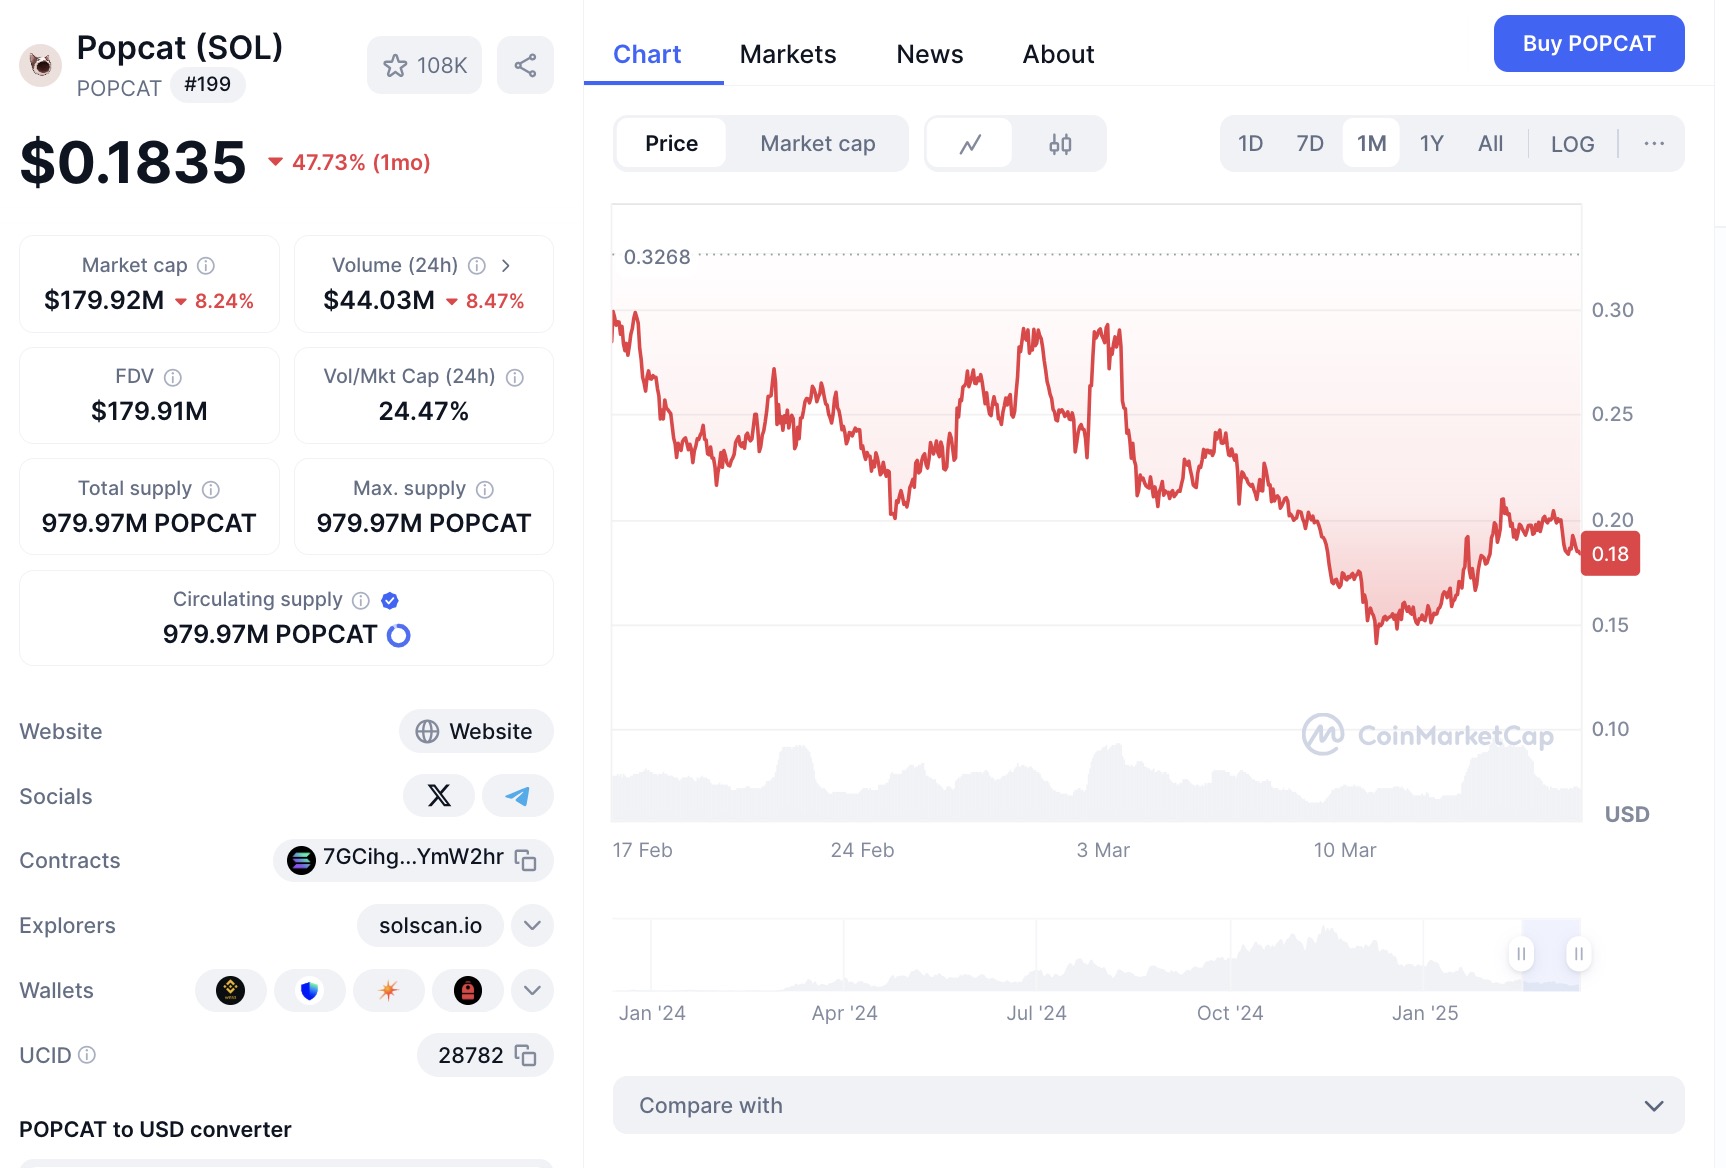1726x1168 pixels.
Task: Open the Compare with dropdown
Action: (x=1148, y=1105)
